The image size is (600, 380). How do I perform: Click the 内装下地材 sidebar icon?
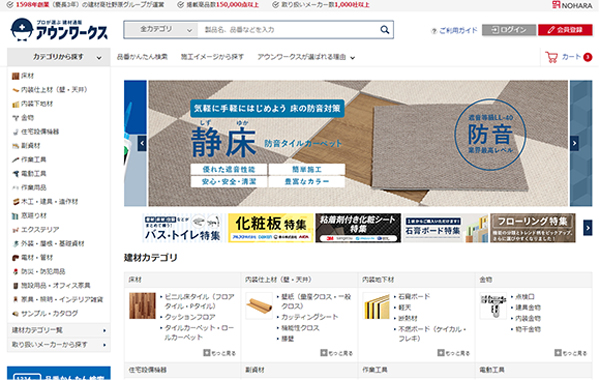click(x=15, y=104)
